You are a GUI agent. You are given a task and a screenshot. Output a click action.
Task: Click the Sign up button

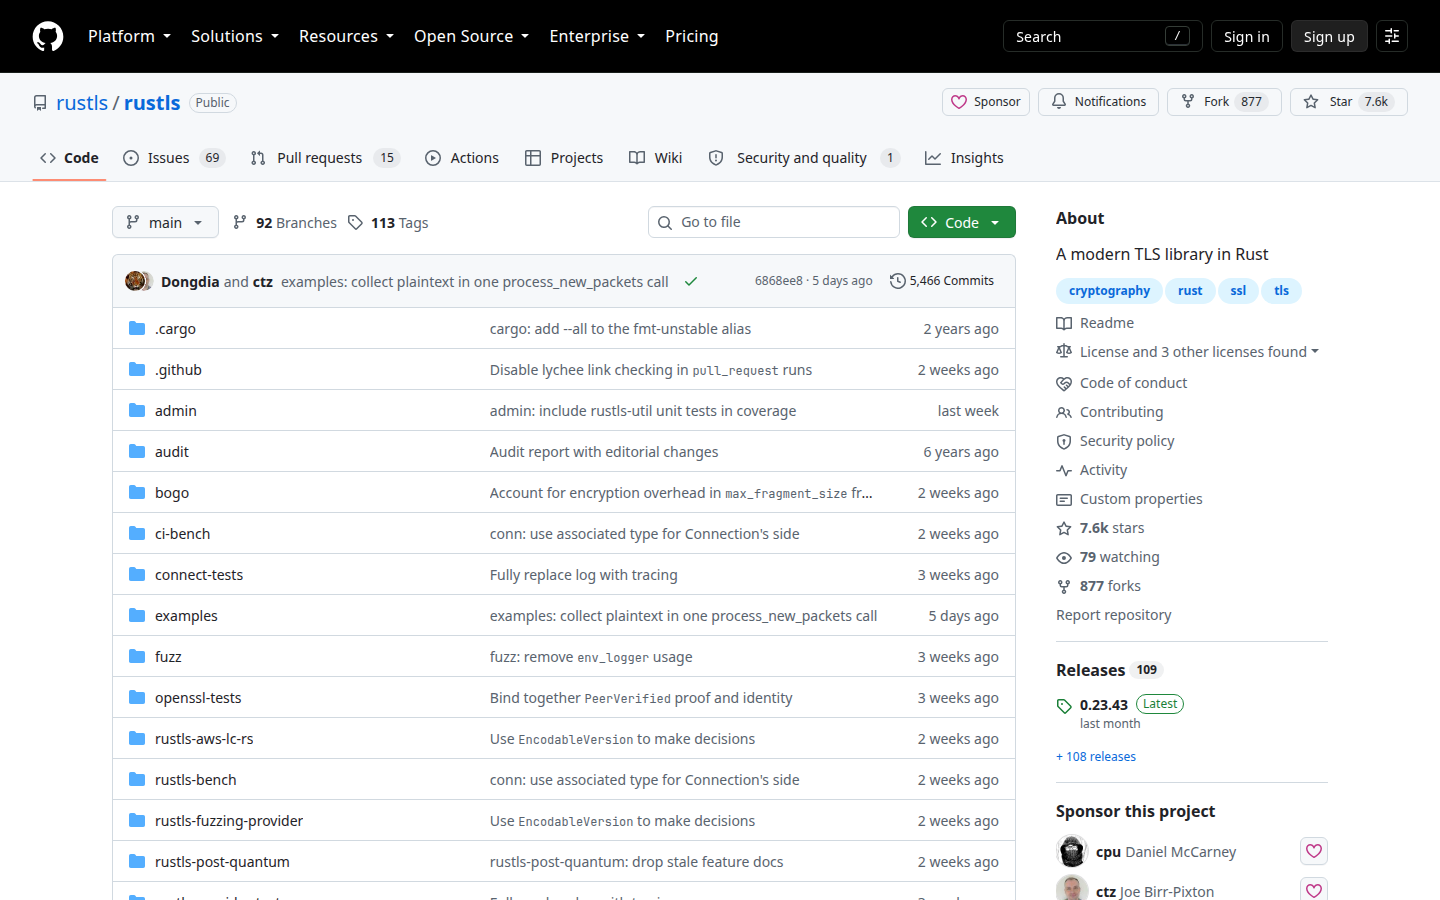(1329, 36)
